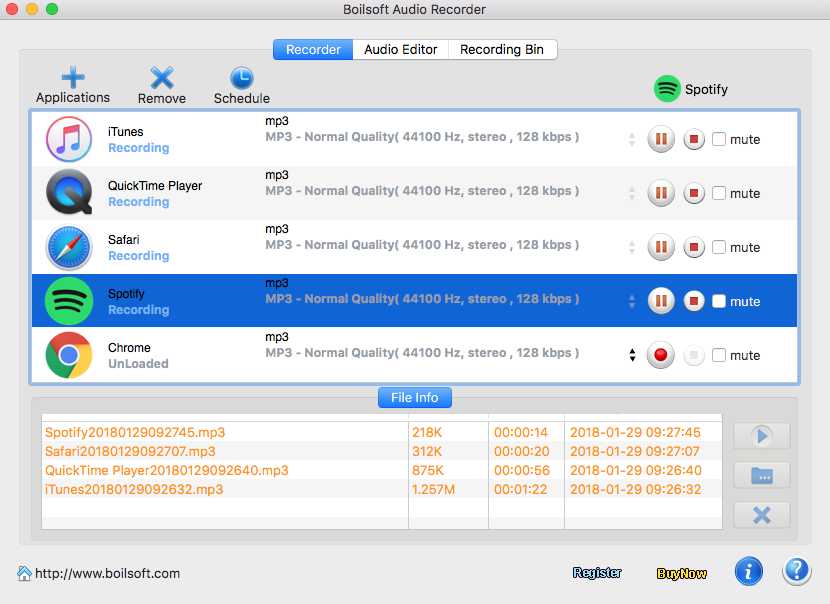Open the Schedule clock icon
830x604 pixels.
tap(242, 78)
